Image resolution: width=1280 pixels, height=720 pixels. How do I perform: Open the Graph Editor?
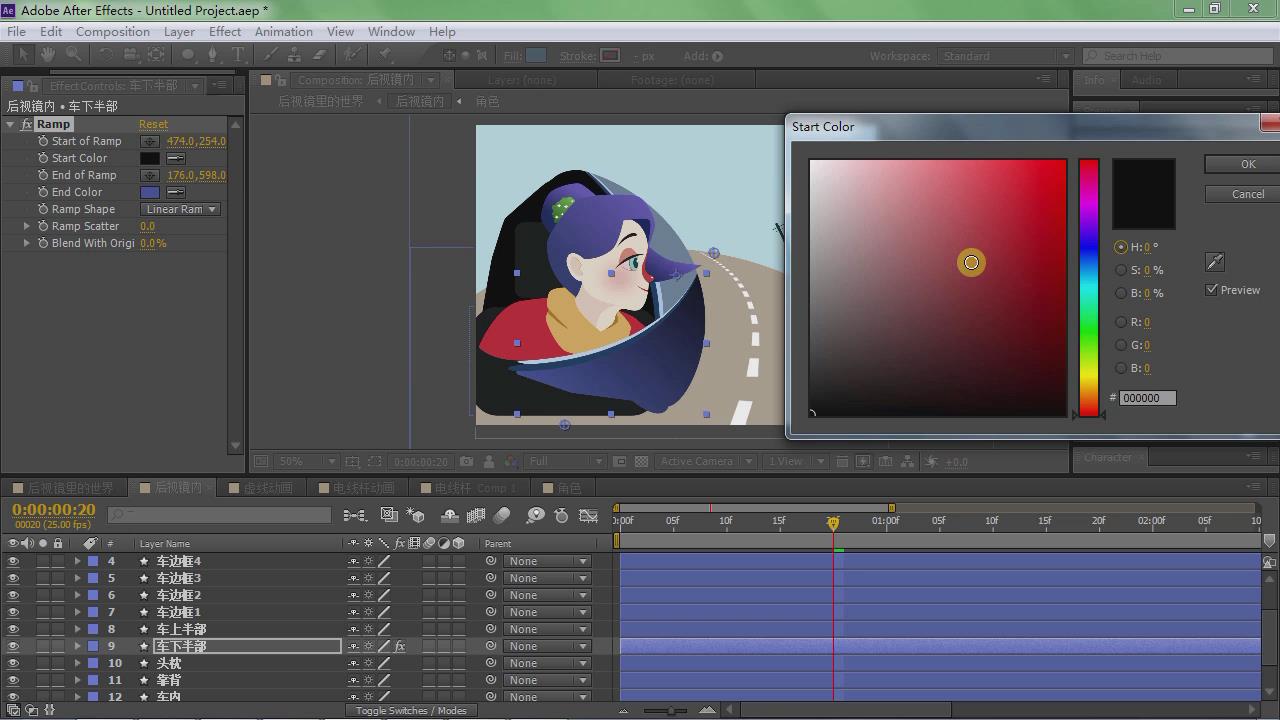(589, 515)
